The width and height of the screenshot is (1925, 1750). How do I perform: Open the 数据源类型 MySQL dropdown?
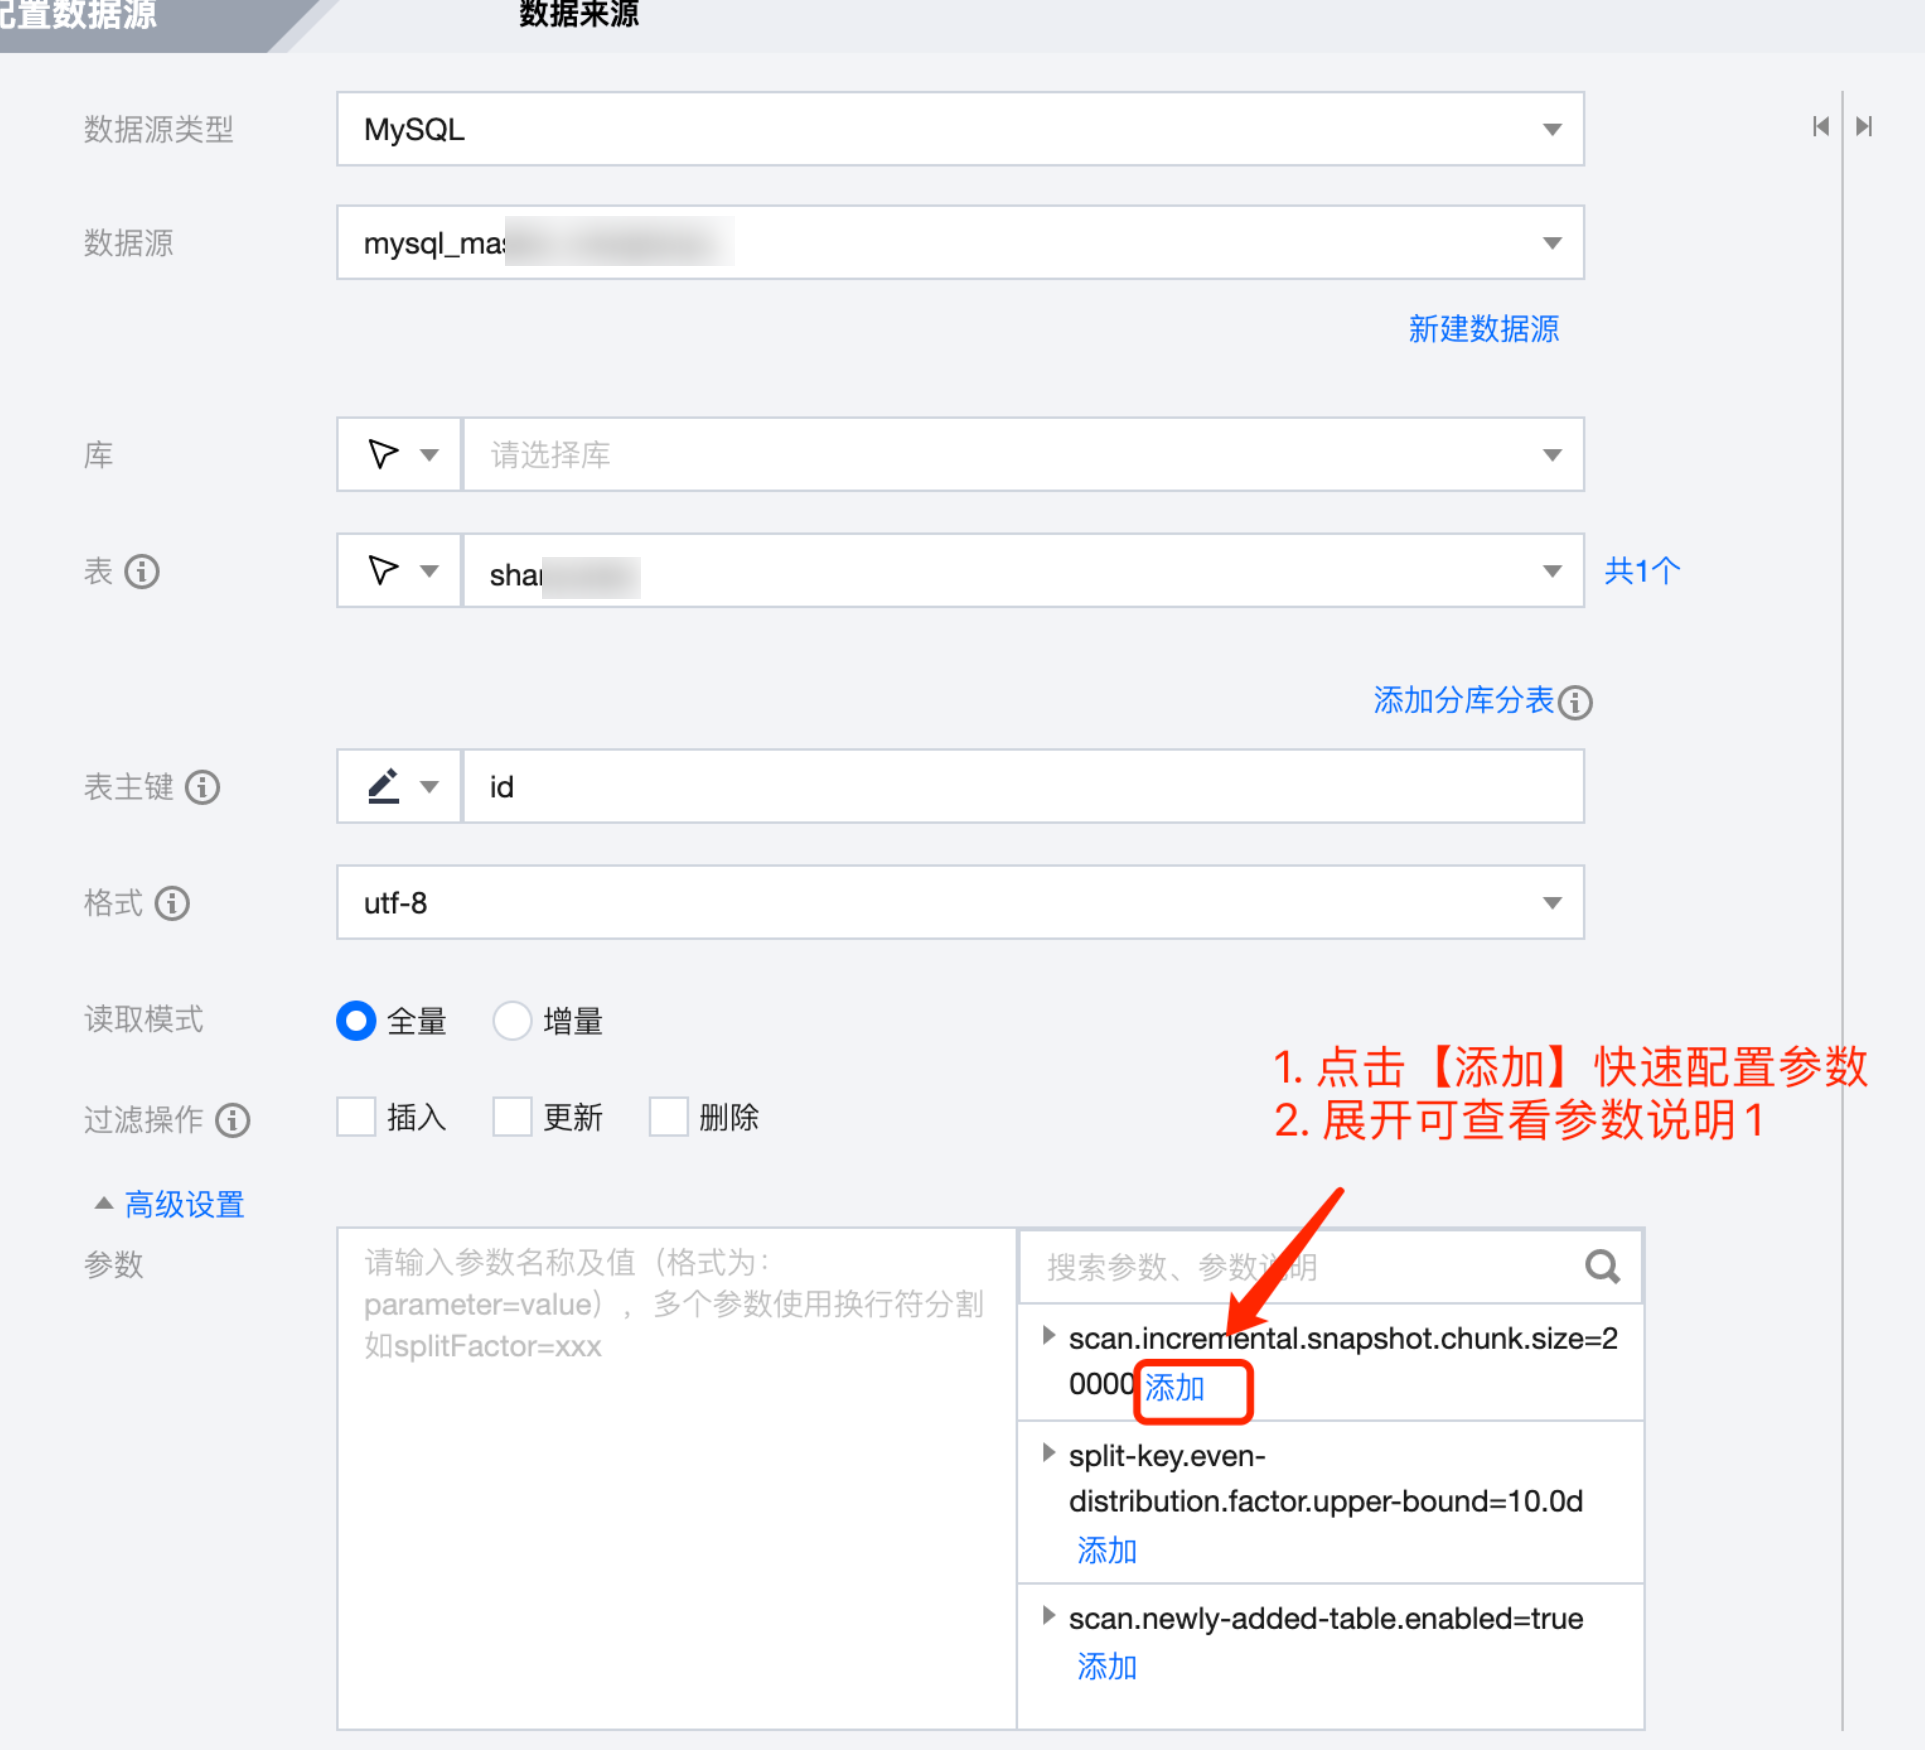coord(960,129)
